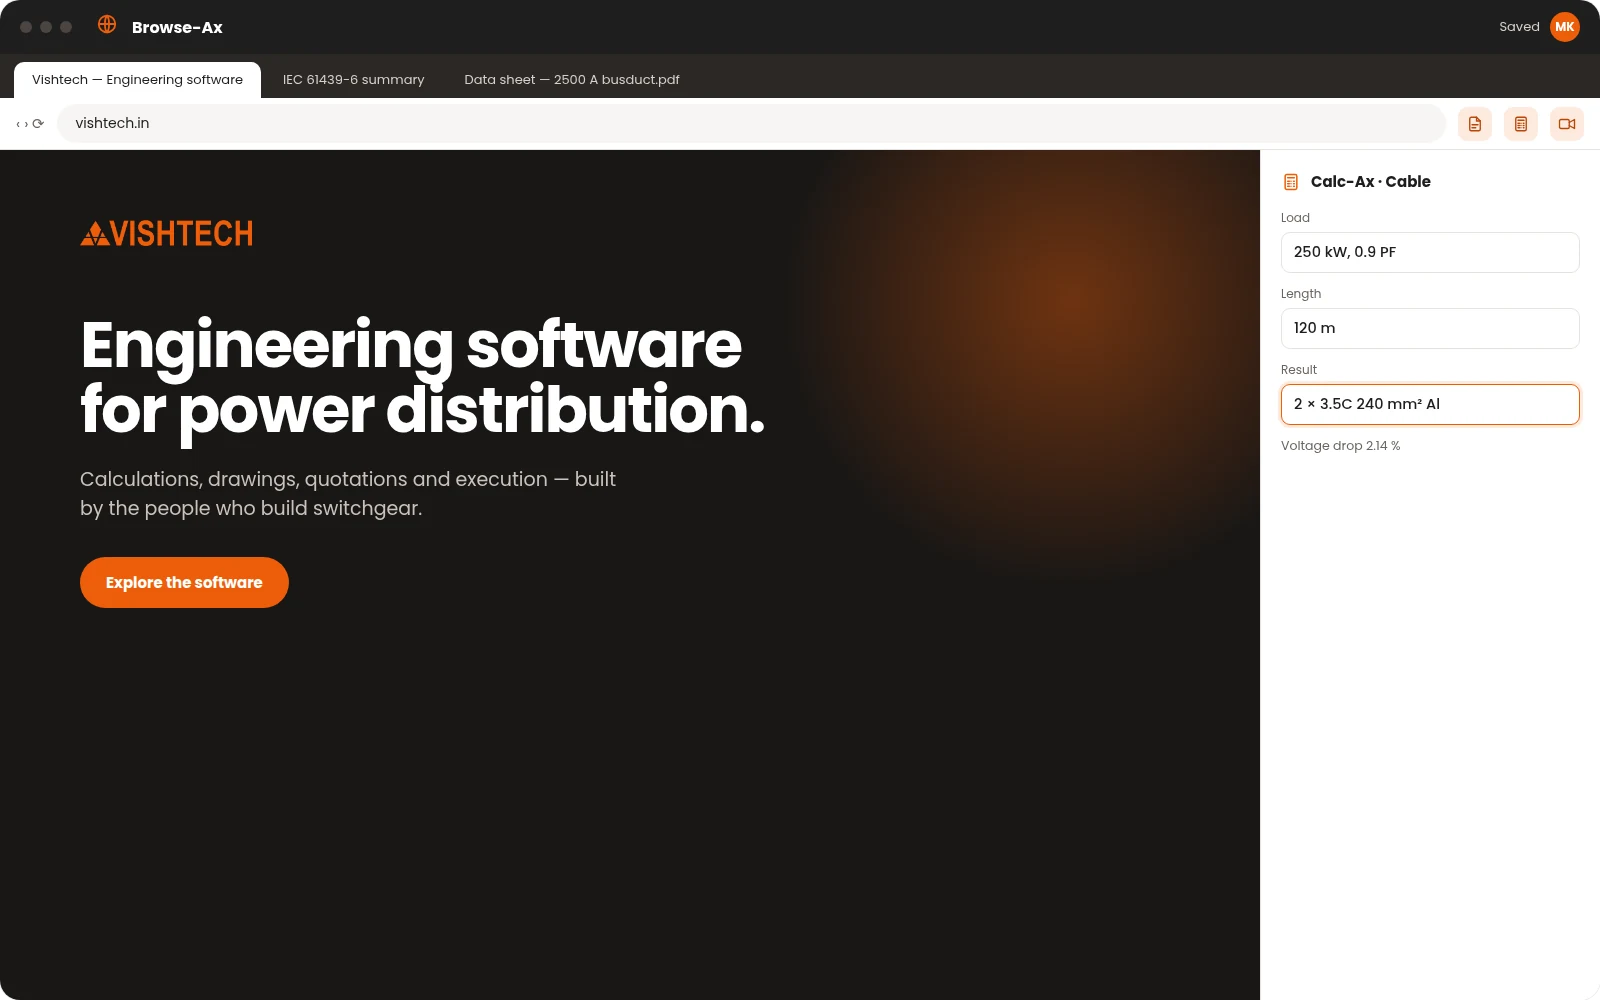Click the Calc-Ax · Cable panel title
1600x1000 pixels.
pos(1370,182)
